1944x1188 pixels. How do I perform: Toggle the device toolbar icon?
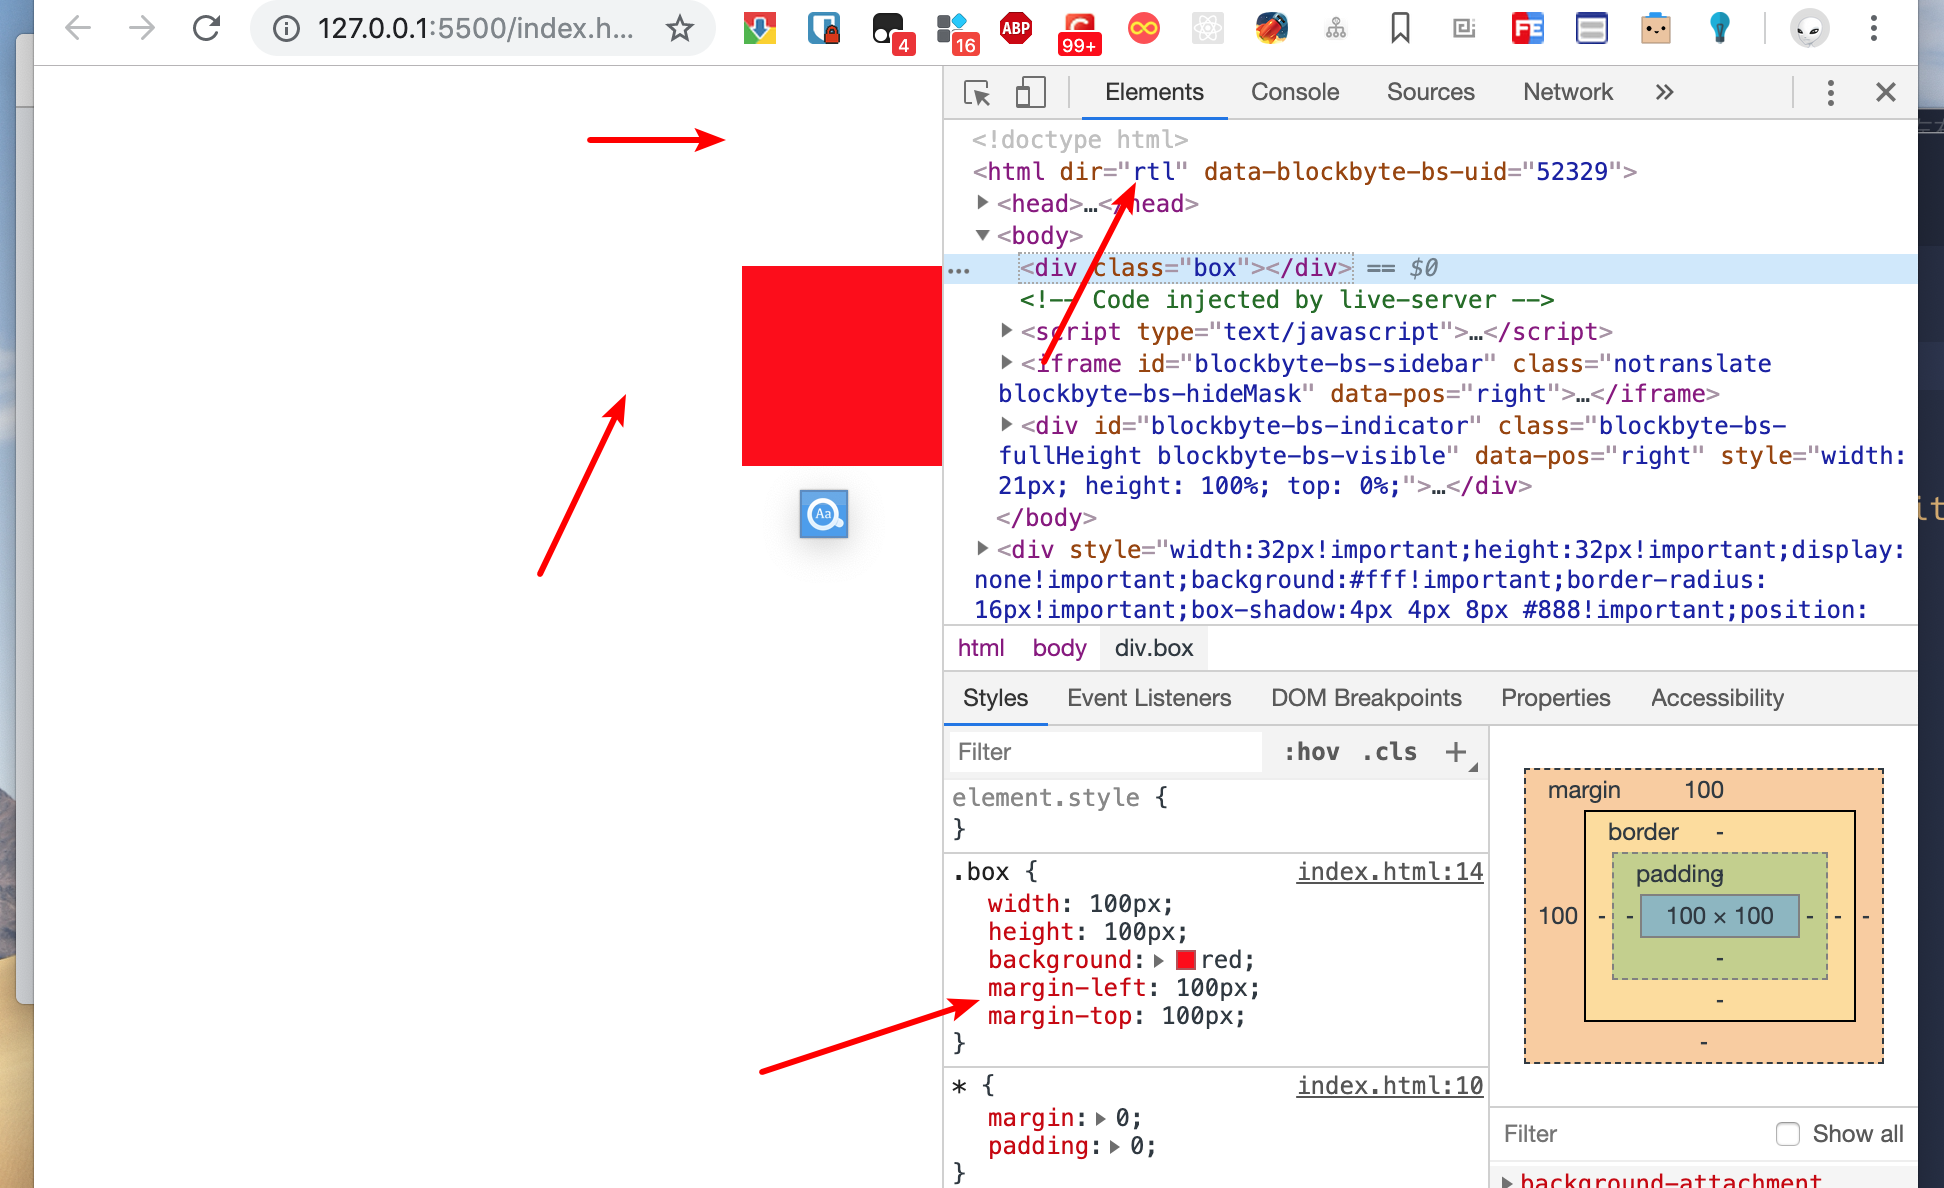click(x=1030, y=93)
